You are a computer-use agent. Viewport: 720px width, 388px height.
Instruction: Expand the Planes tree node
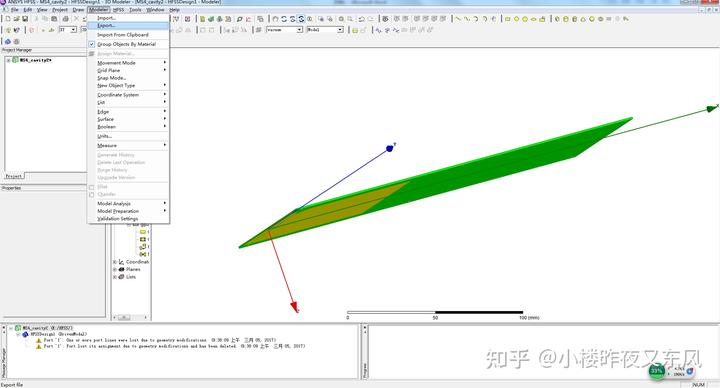[115, 270]
